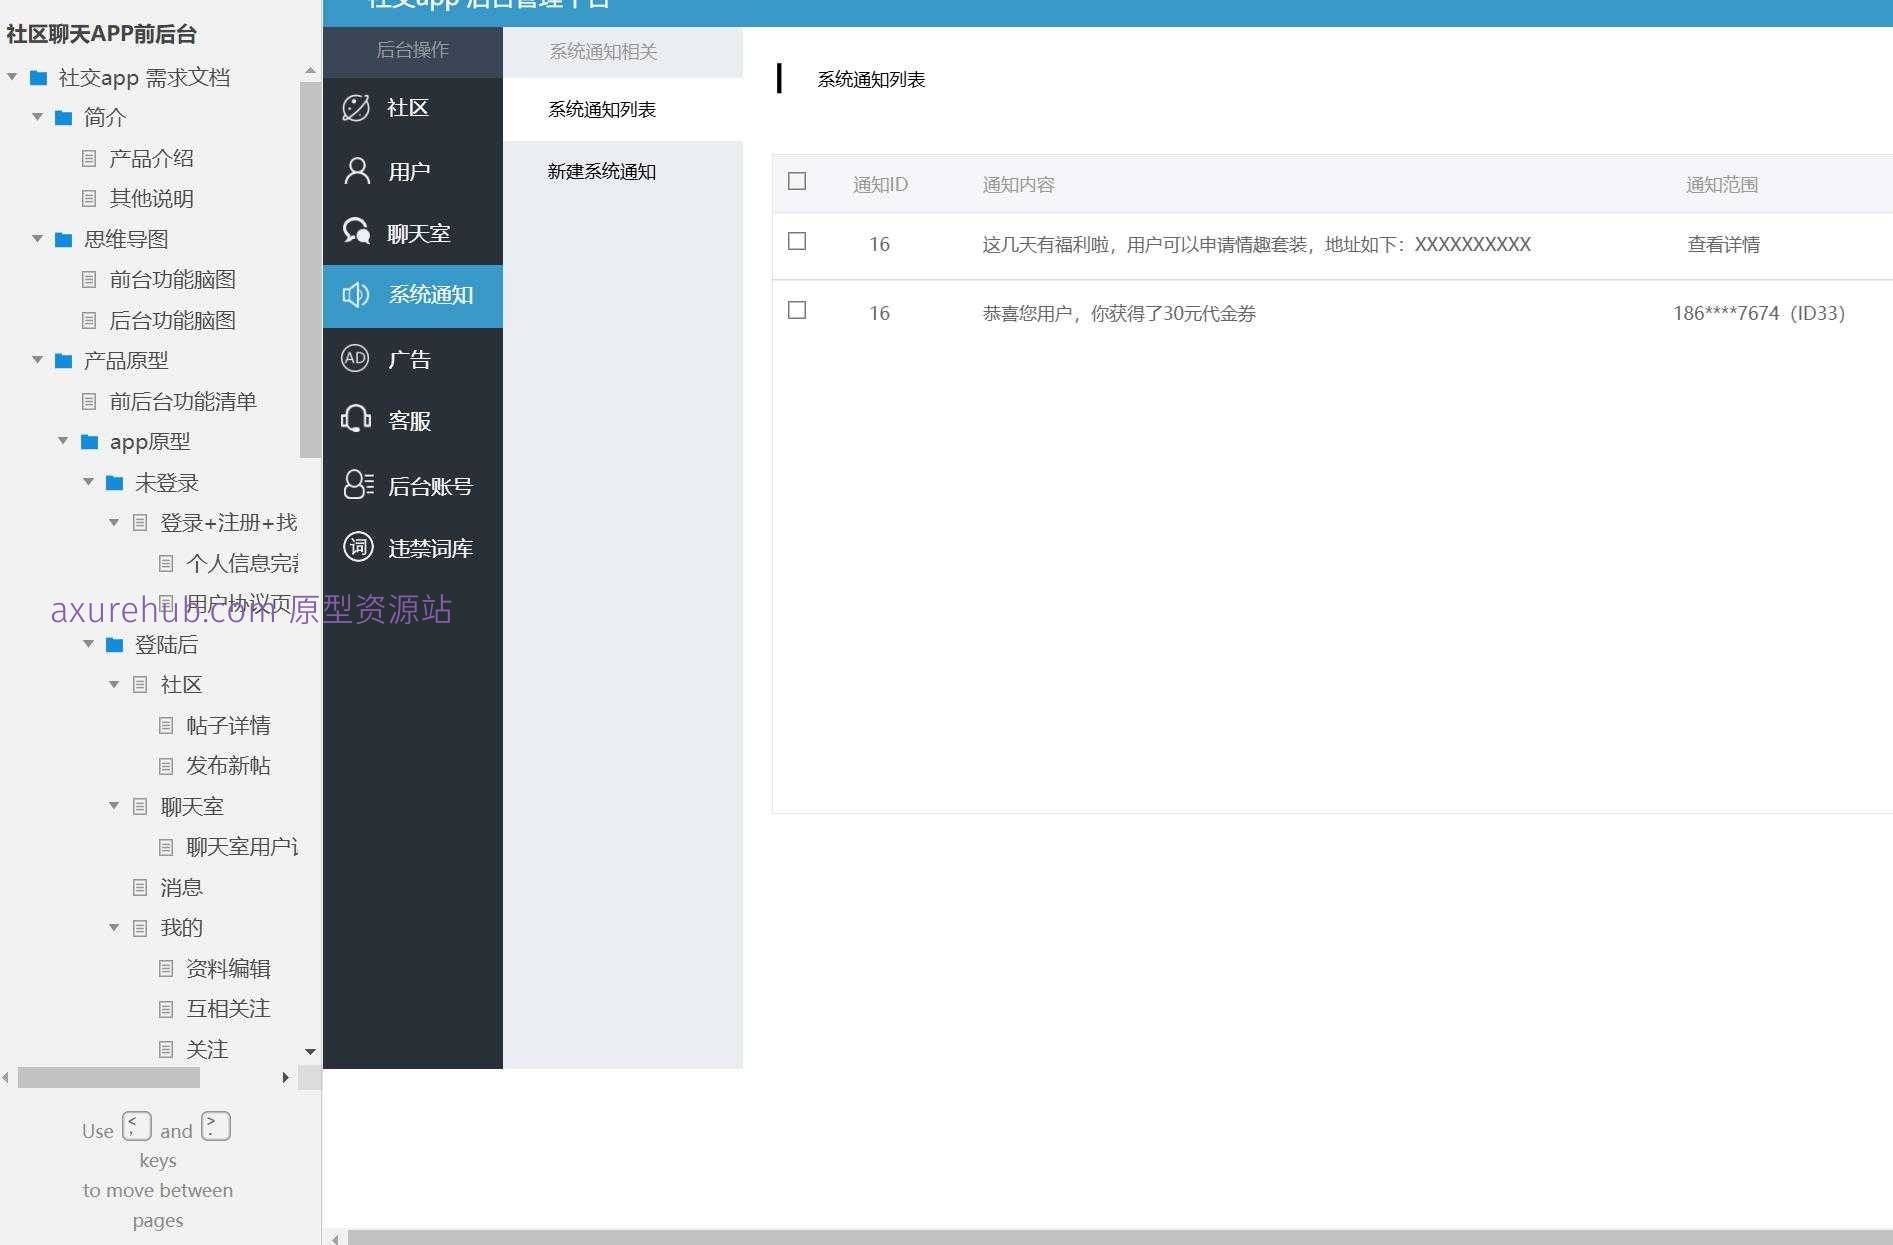Click the 违禁词库 word icon
Viewport: 1893px width, 1245px height.
[357, 547]
